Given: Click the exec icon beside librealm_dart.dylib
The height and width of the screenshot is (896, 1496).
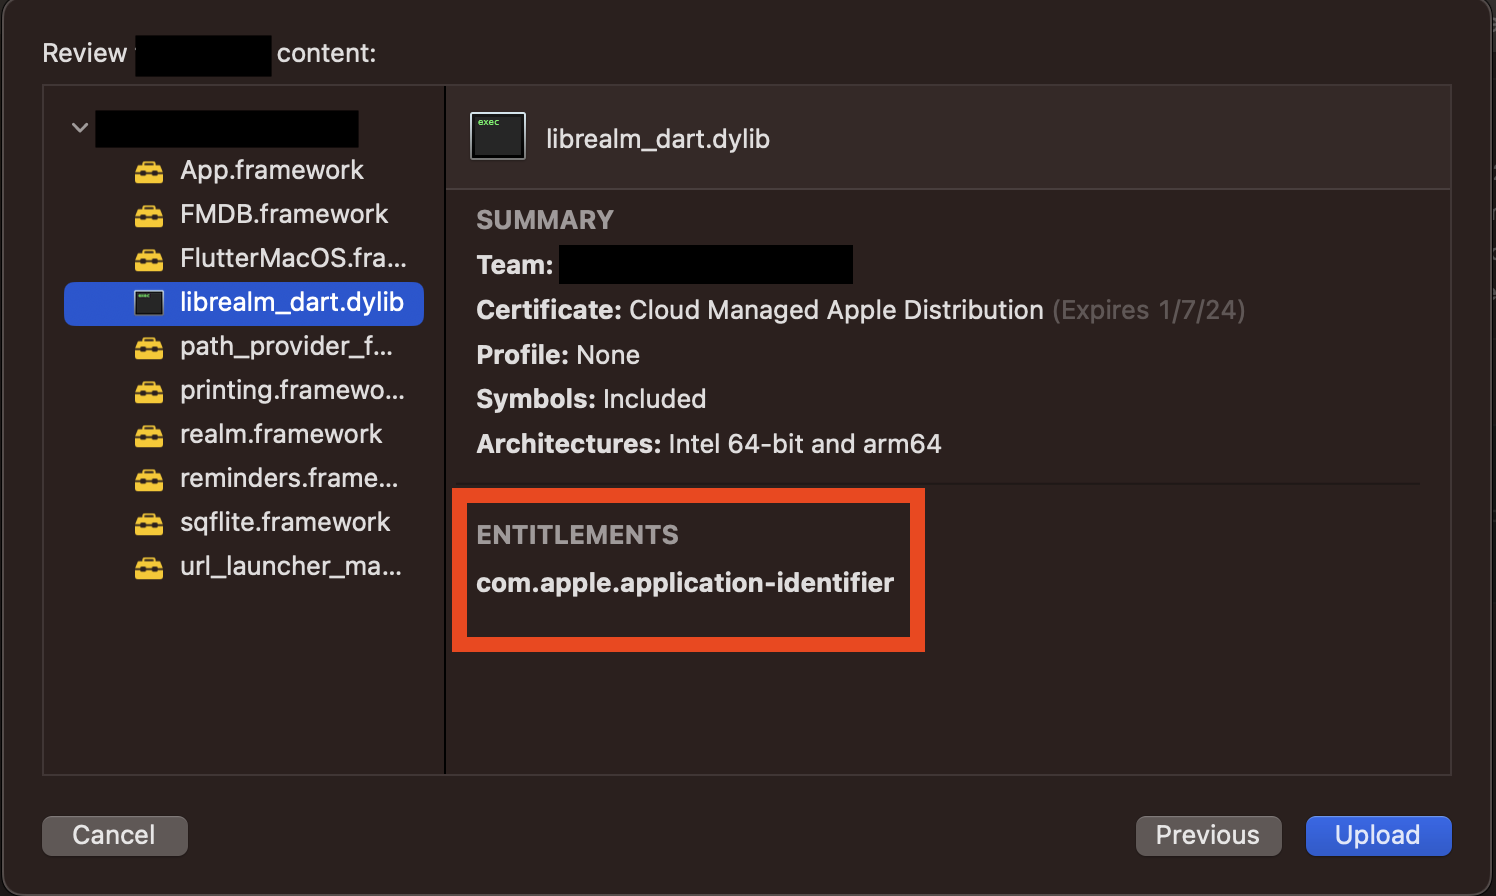Looking at the screenshot, I should click(x=497, y=136).
